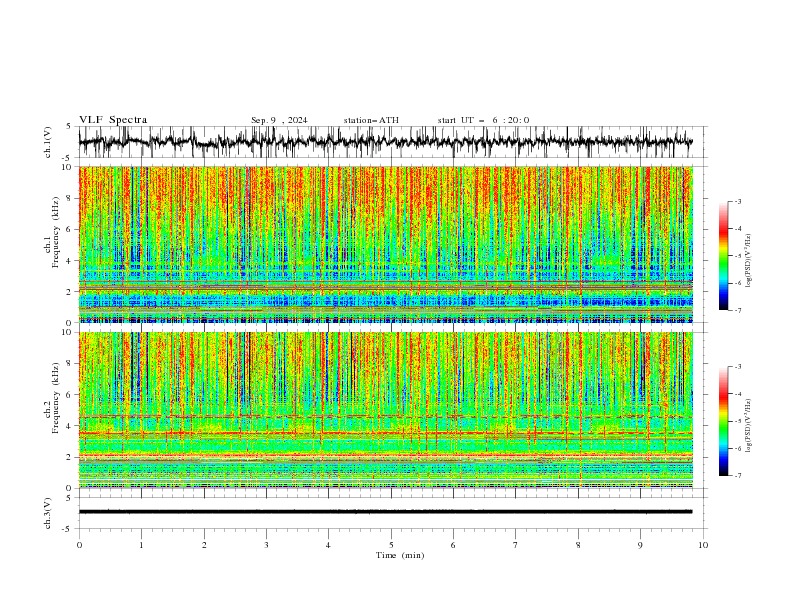Click the '-7' label on lower colorbar
Viewport: 792px width, 612px height.
coord(738,475)
